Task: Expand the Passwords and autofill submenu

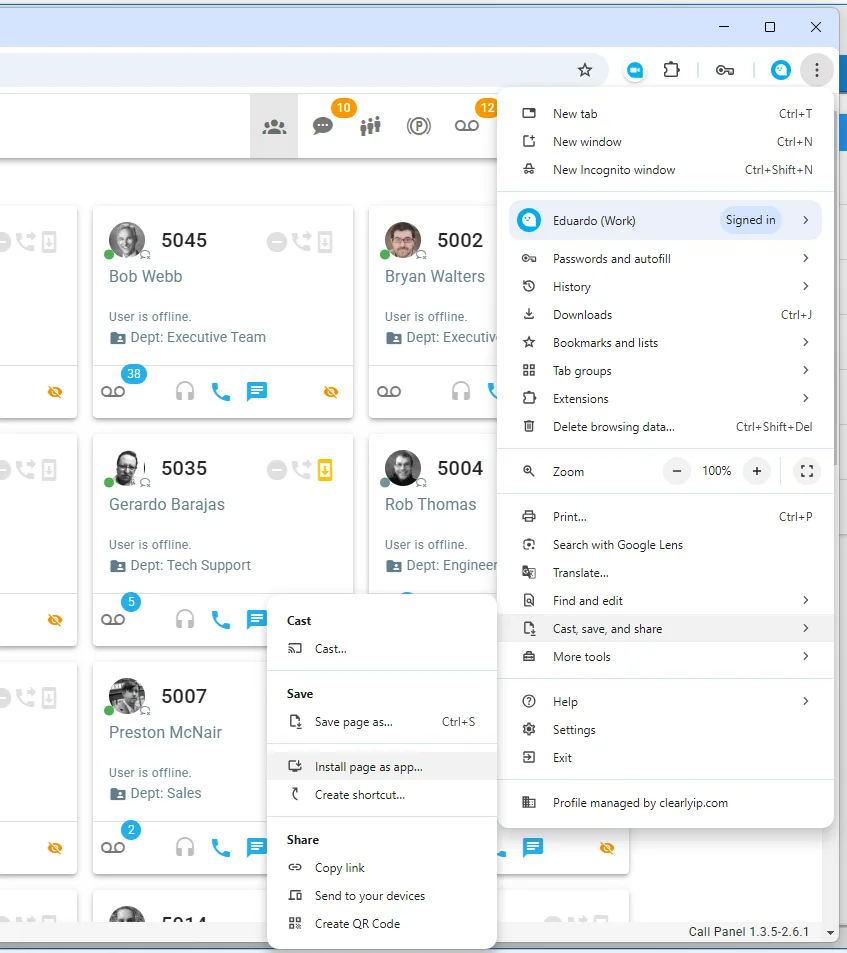Action: pos(665,258)
